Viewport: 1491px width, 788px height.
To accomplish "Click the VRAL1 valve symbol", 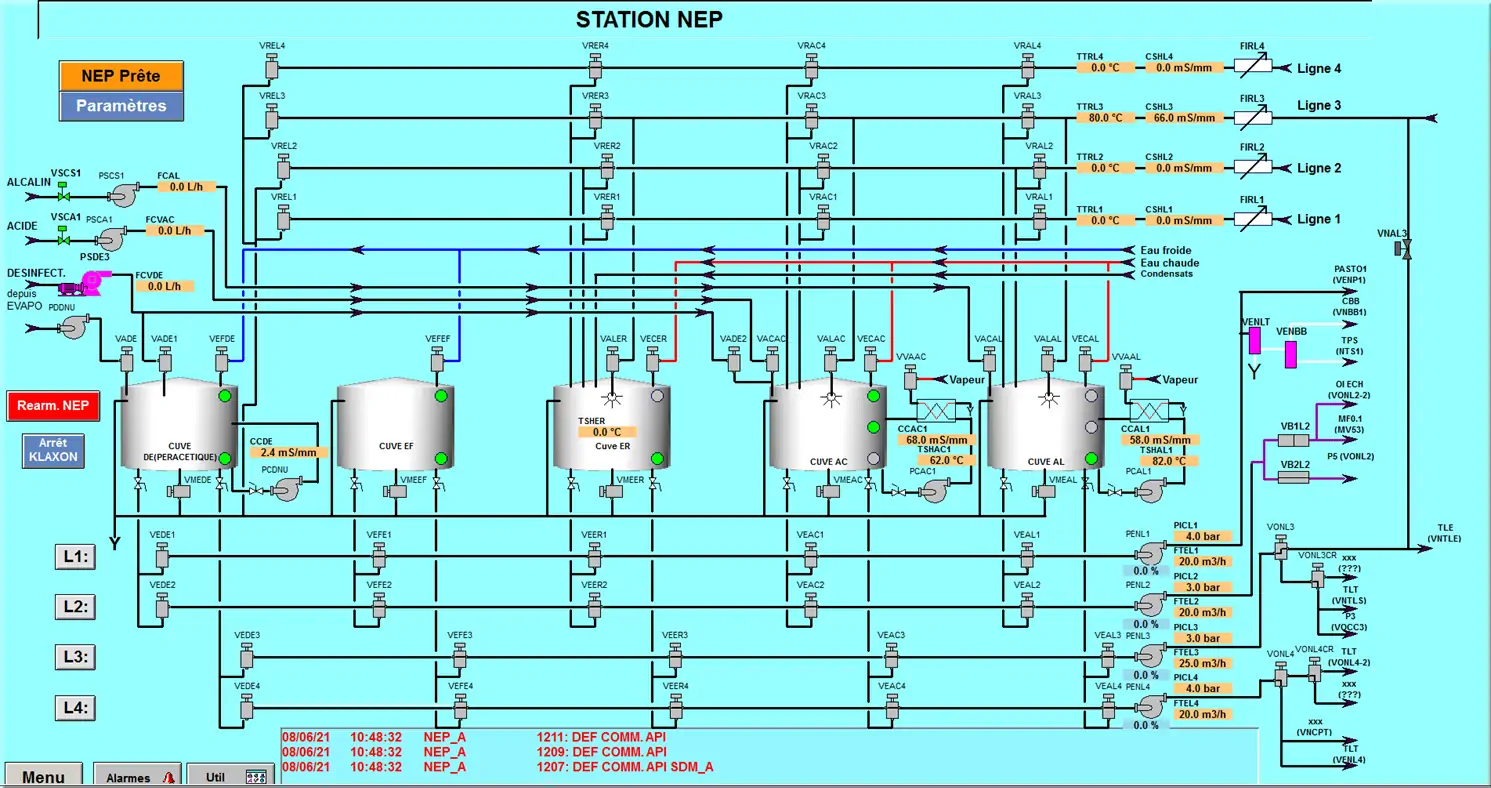I will click(x=1040, y=217).
